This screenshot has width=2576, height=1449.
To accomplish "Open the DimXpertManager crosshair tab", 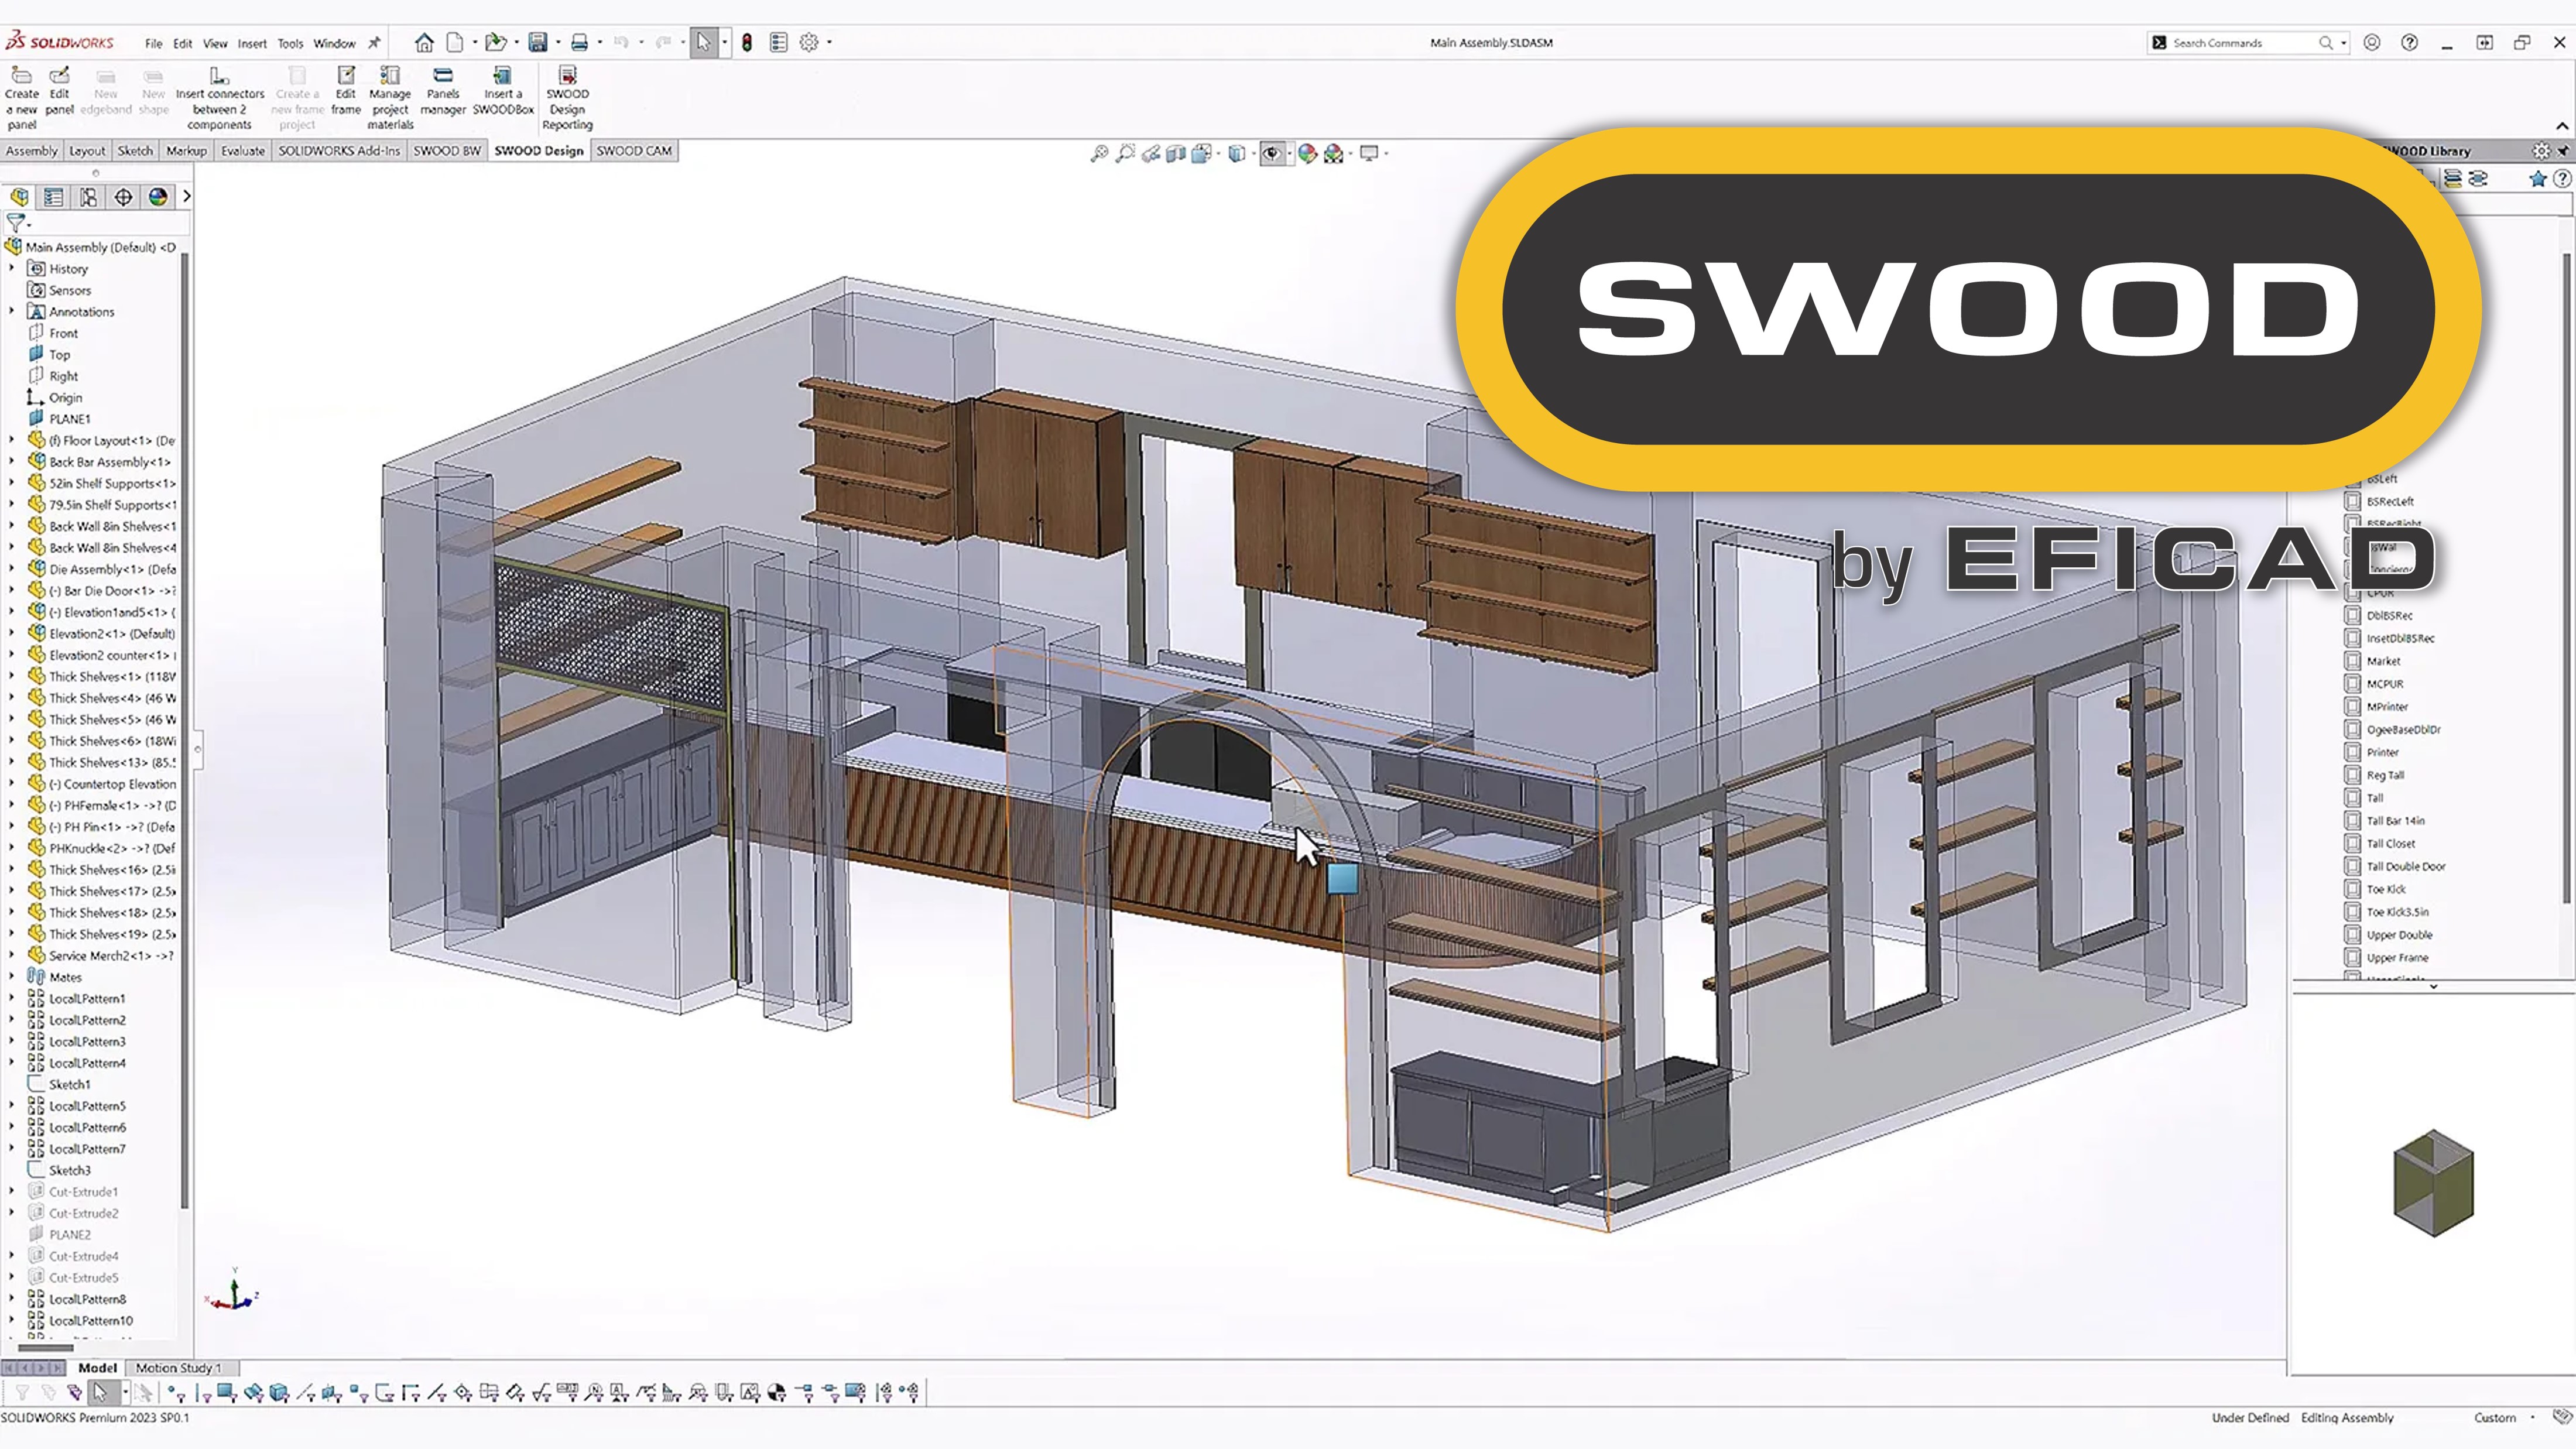I will [x=123, y=197].
